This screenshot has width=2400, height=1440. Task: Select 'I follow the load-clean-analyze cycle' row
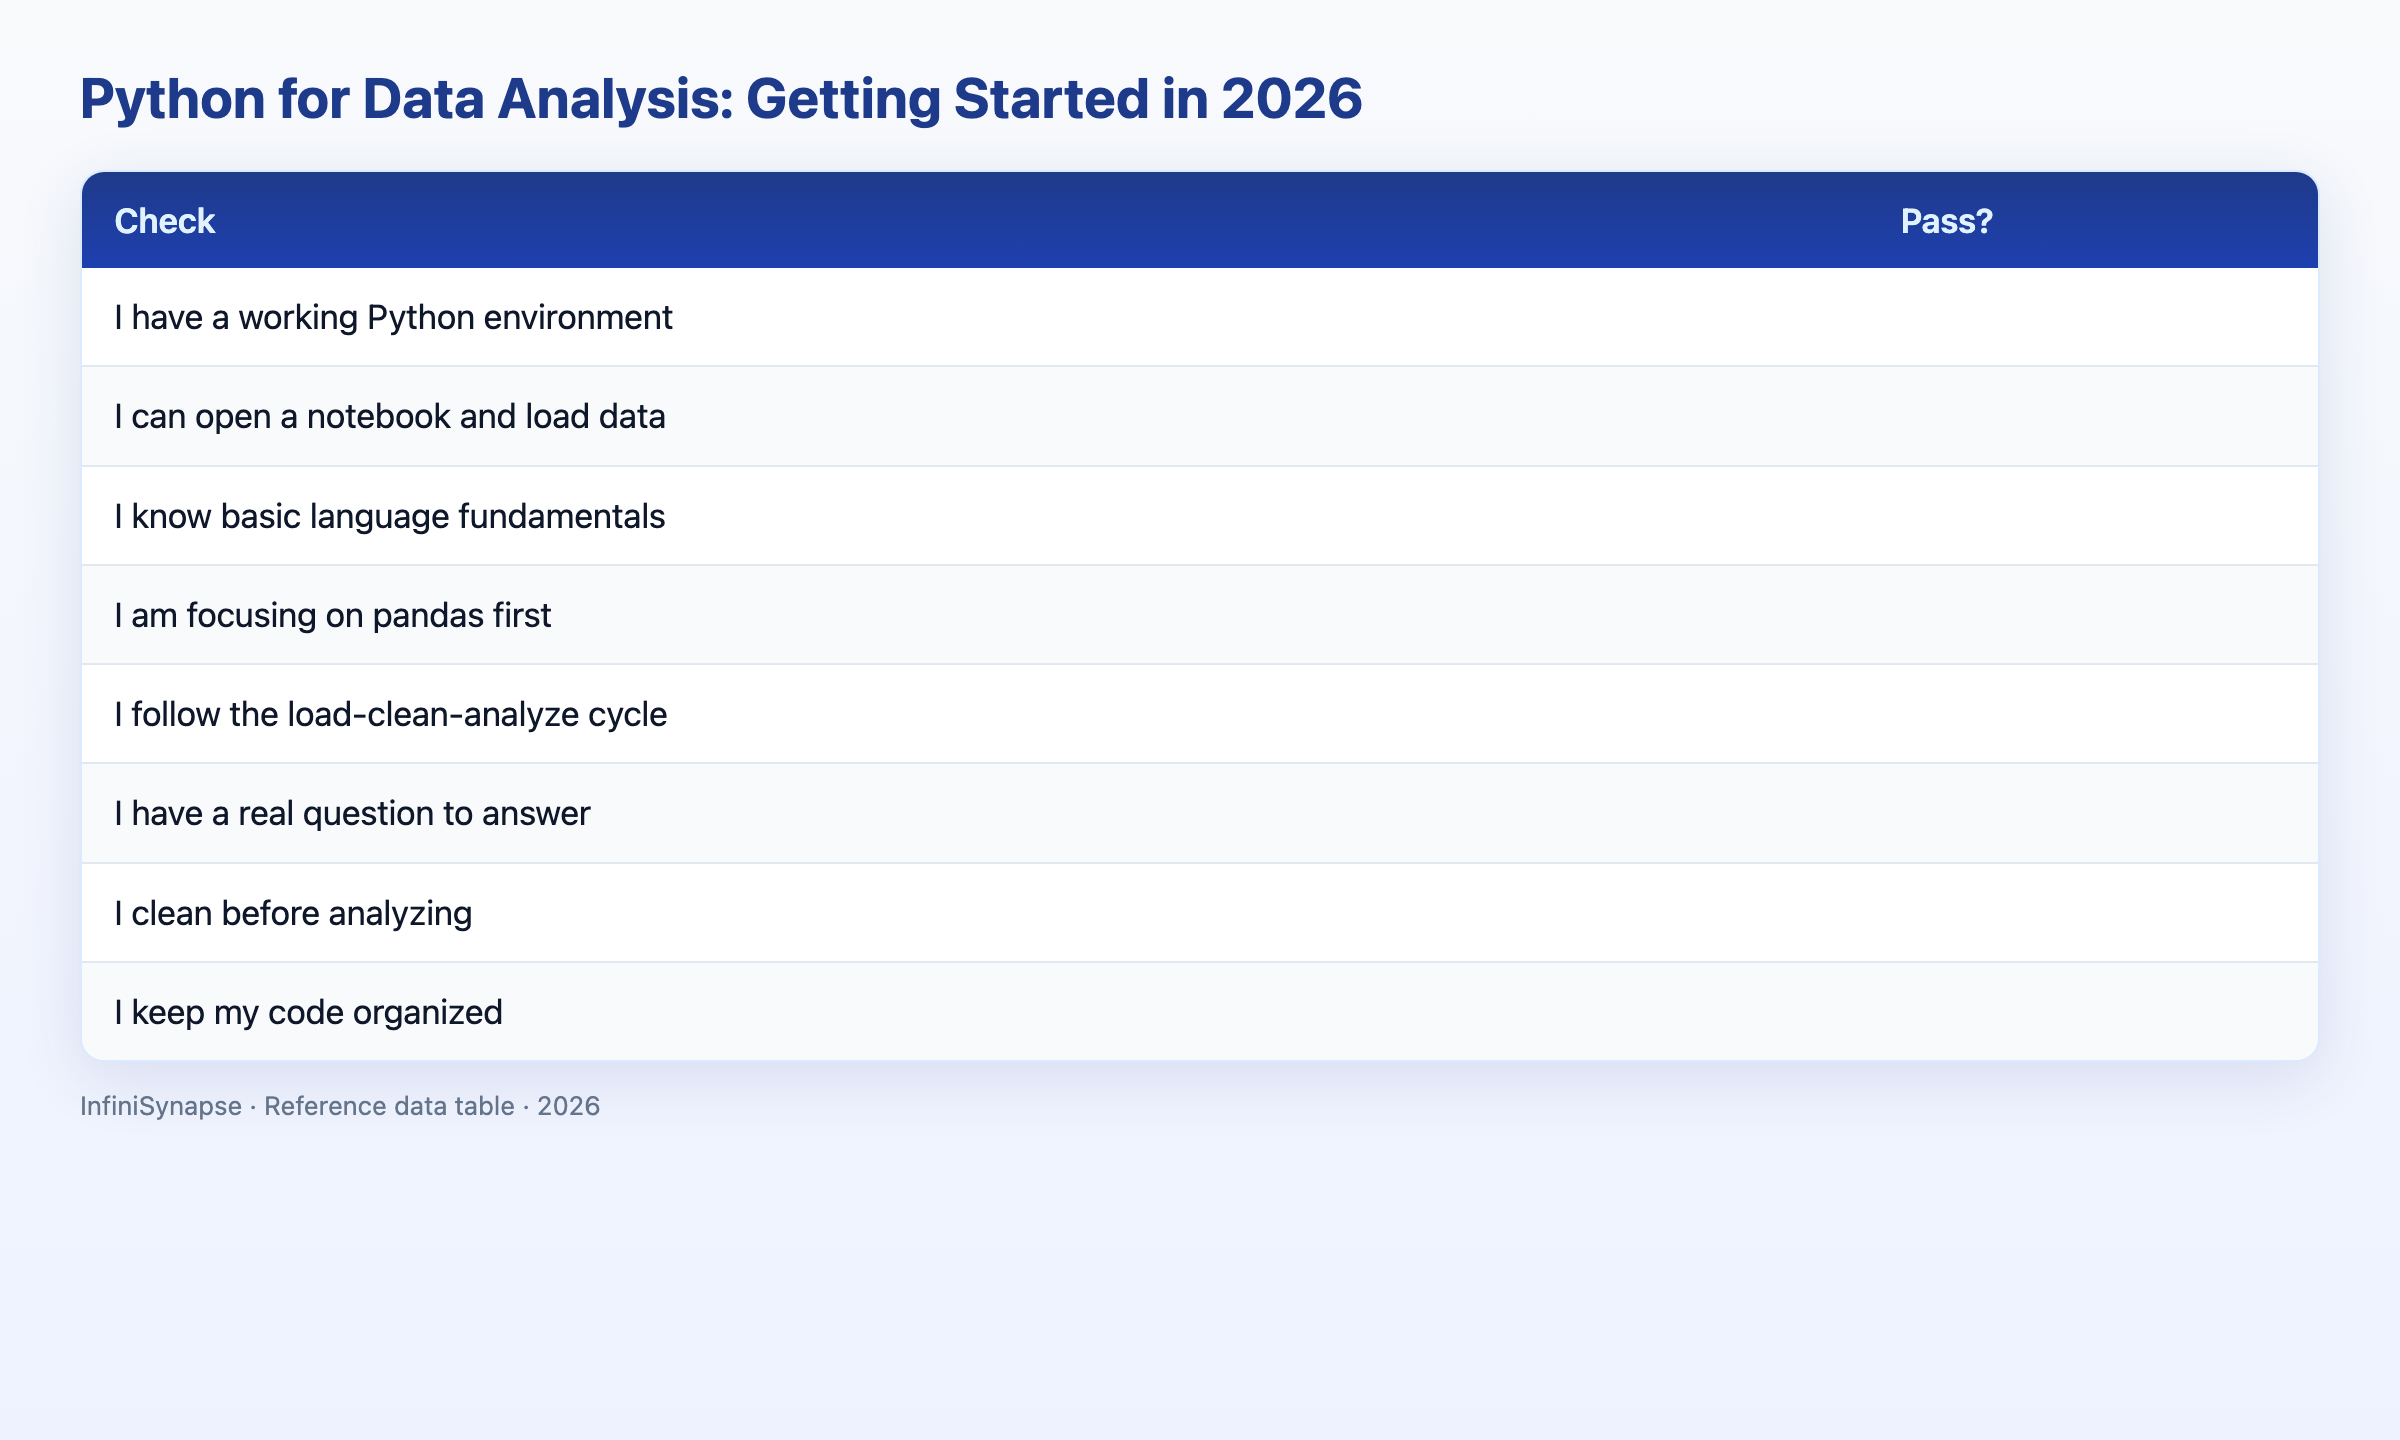point(1199,714)
